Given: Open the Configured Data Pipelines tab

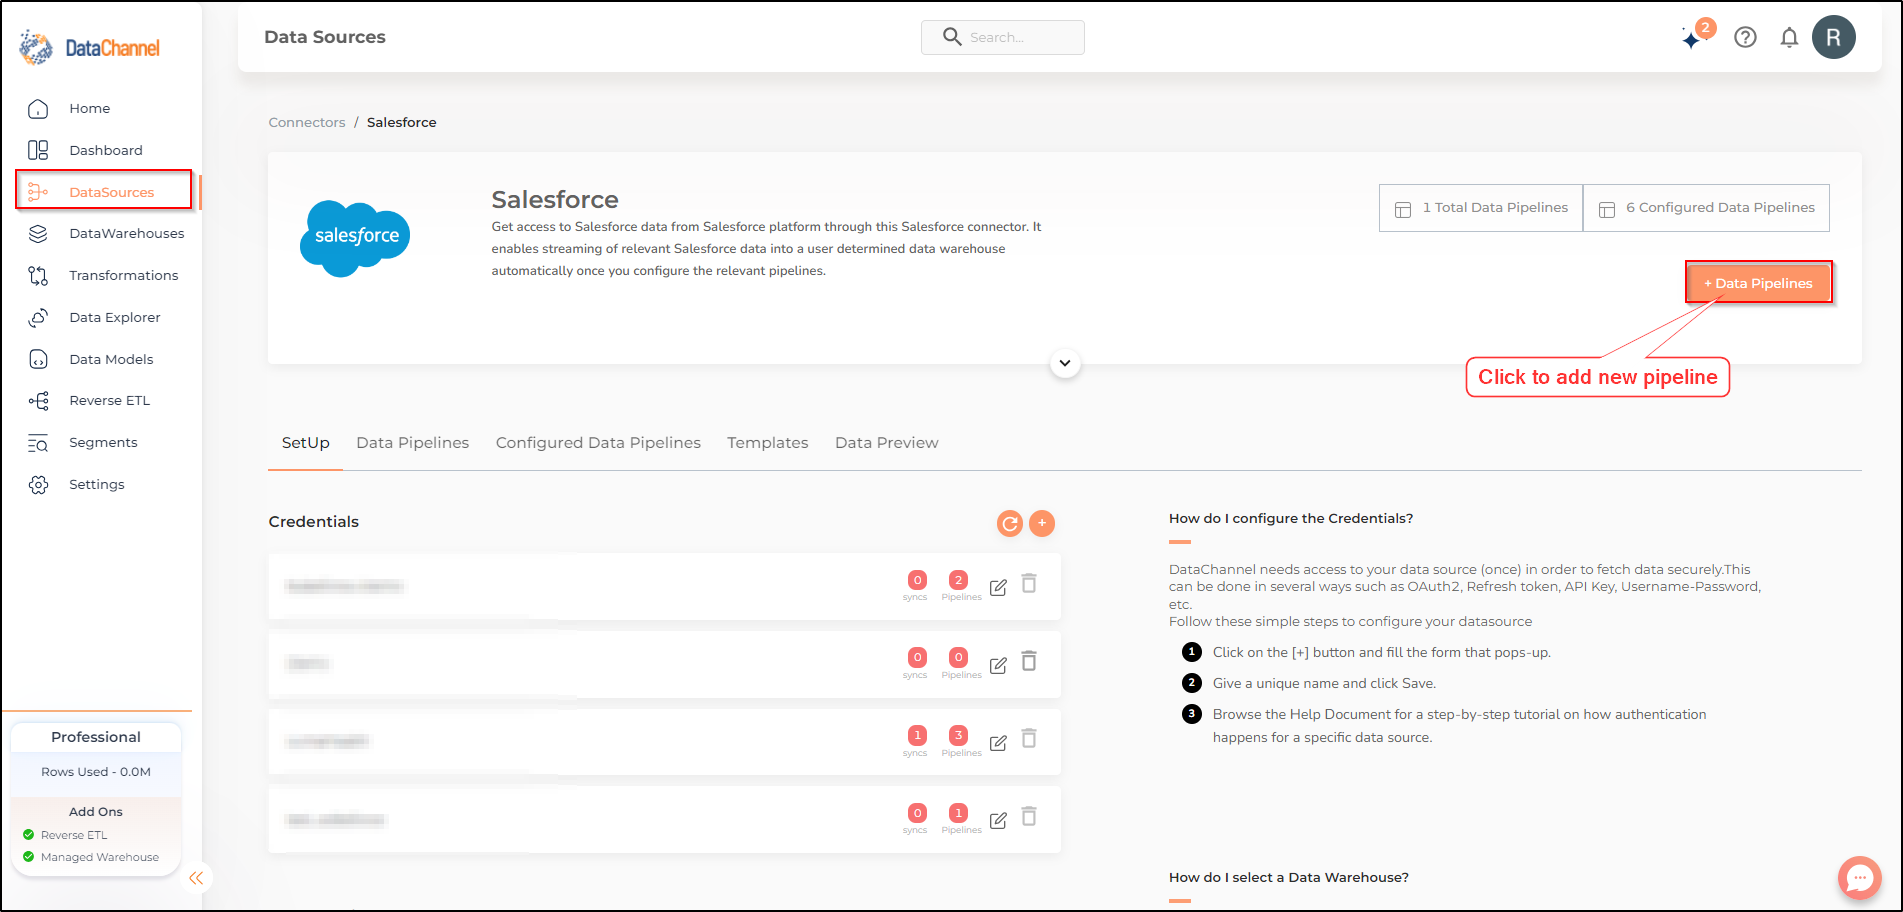Looking at the screenshot, I should pos(598,443).
